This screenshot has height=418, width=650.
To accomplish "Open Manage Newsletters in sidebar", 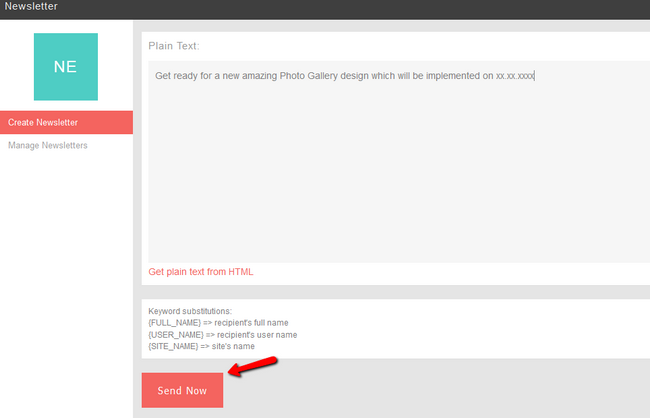I will click(x=48, y=146).
